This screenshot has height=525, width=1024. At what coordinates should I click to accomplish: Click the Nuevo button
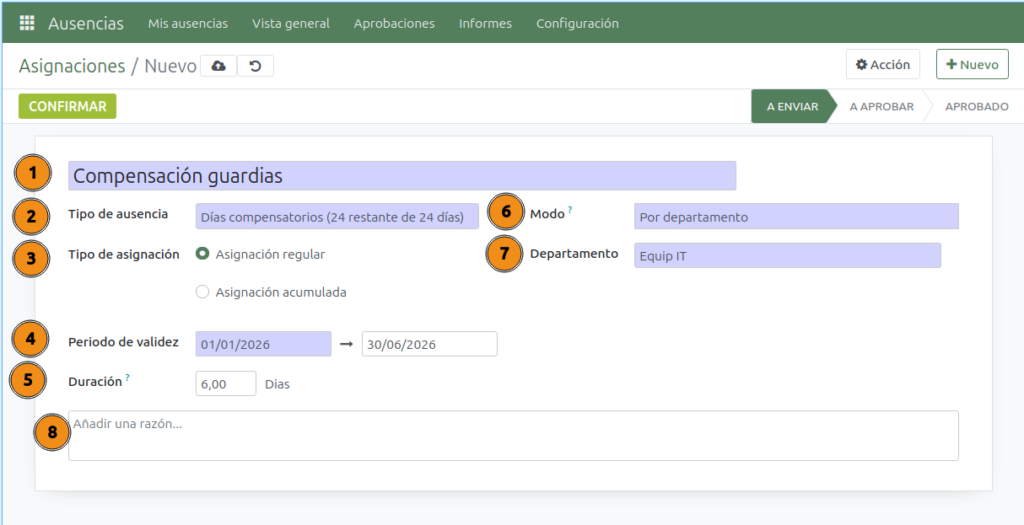pos(971,64)
